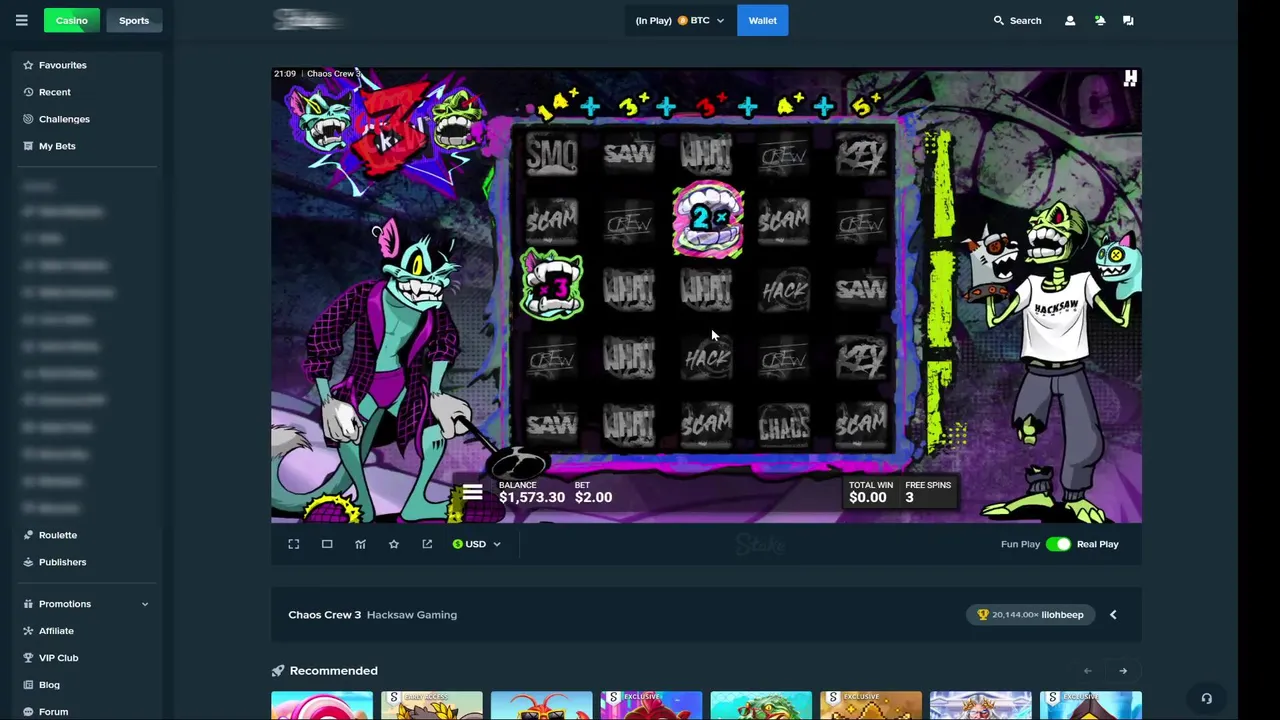This screenshot has width=1280, height=720.
Task: Open the notifications bell icon
Action: click(x=1100, y=20)
